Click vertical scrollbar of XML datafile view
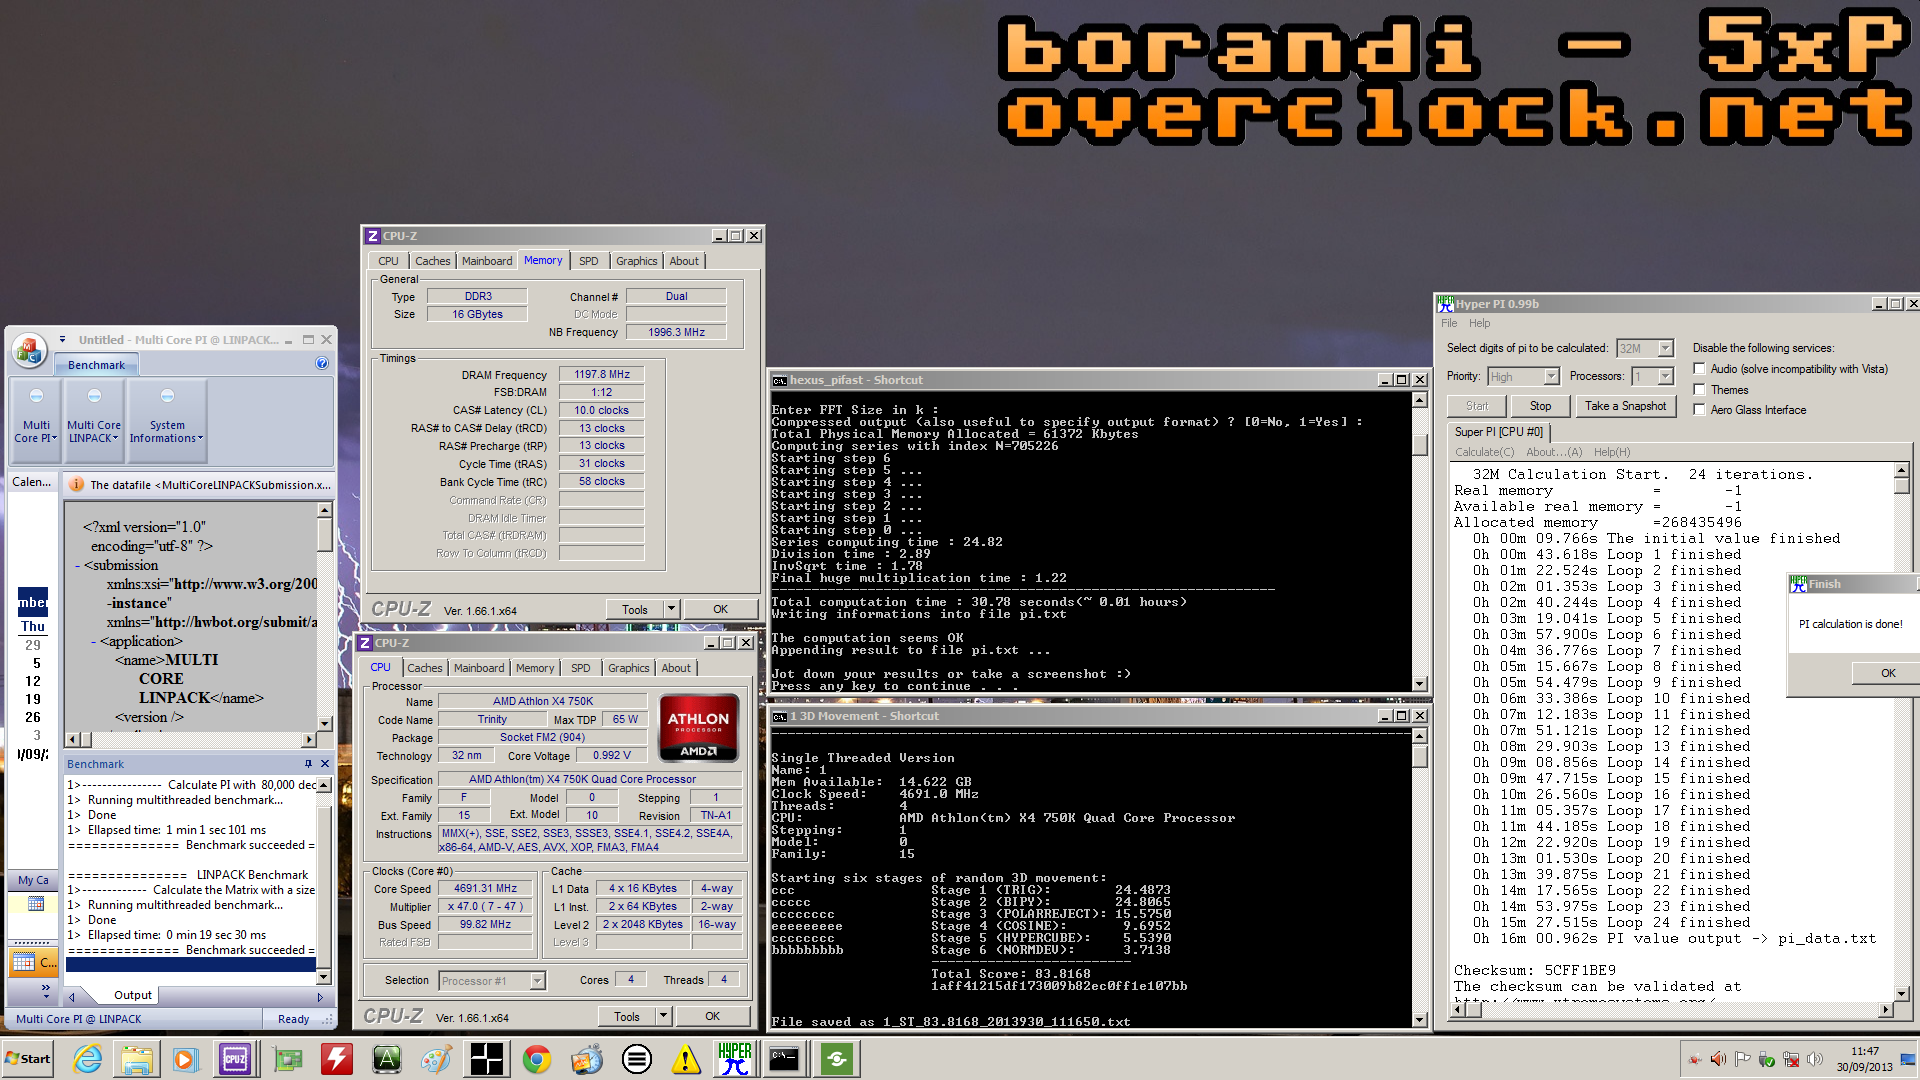The width and height of the screenshot is (1920, 1080). tap(324, 617)
